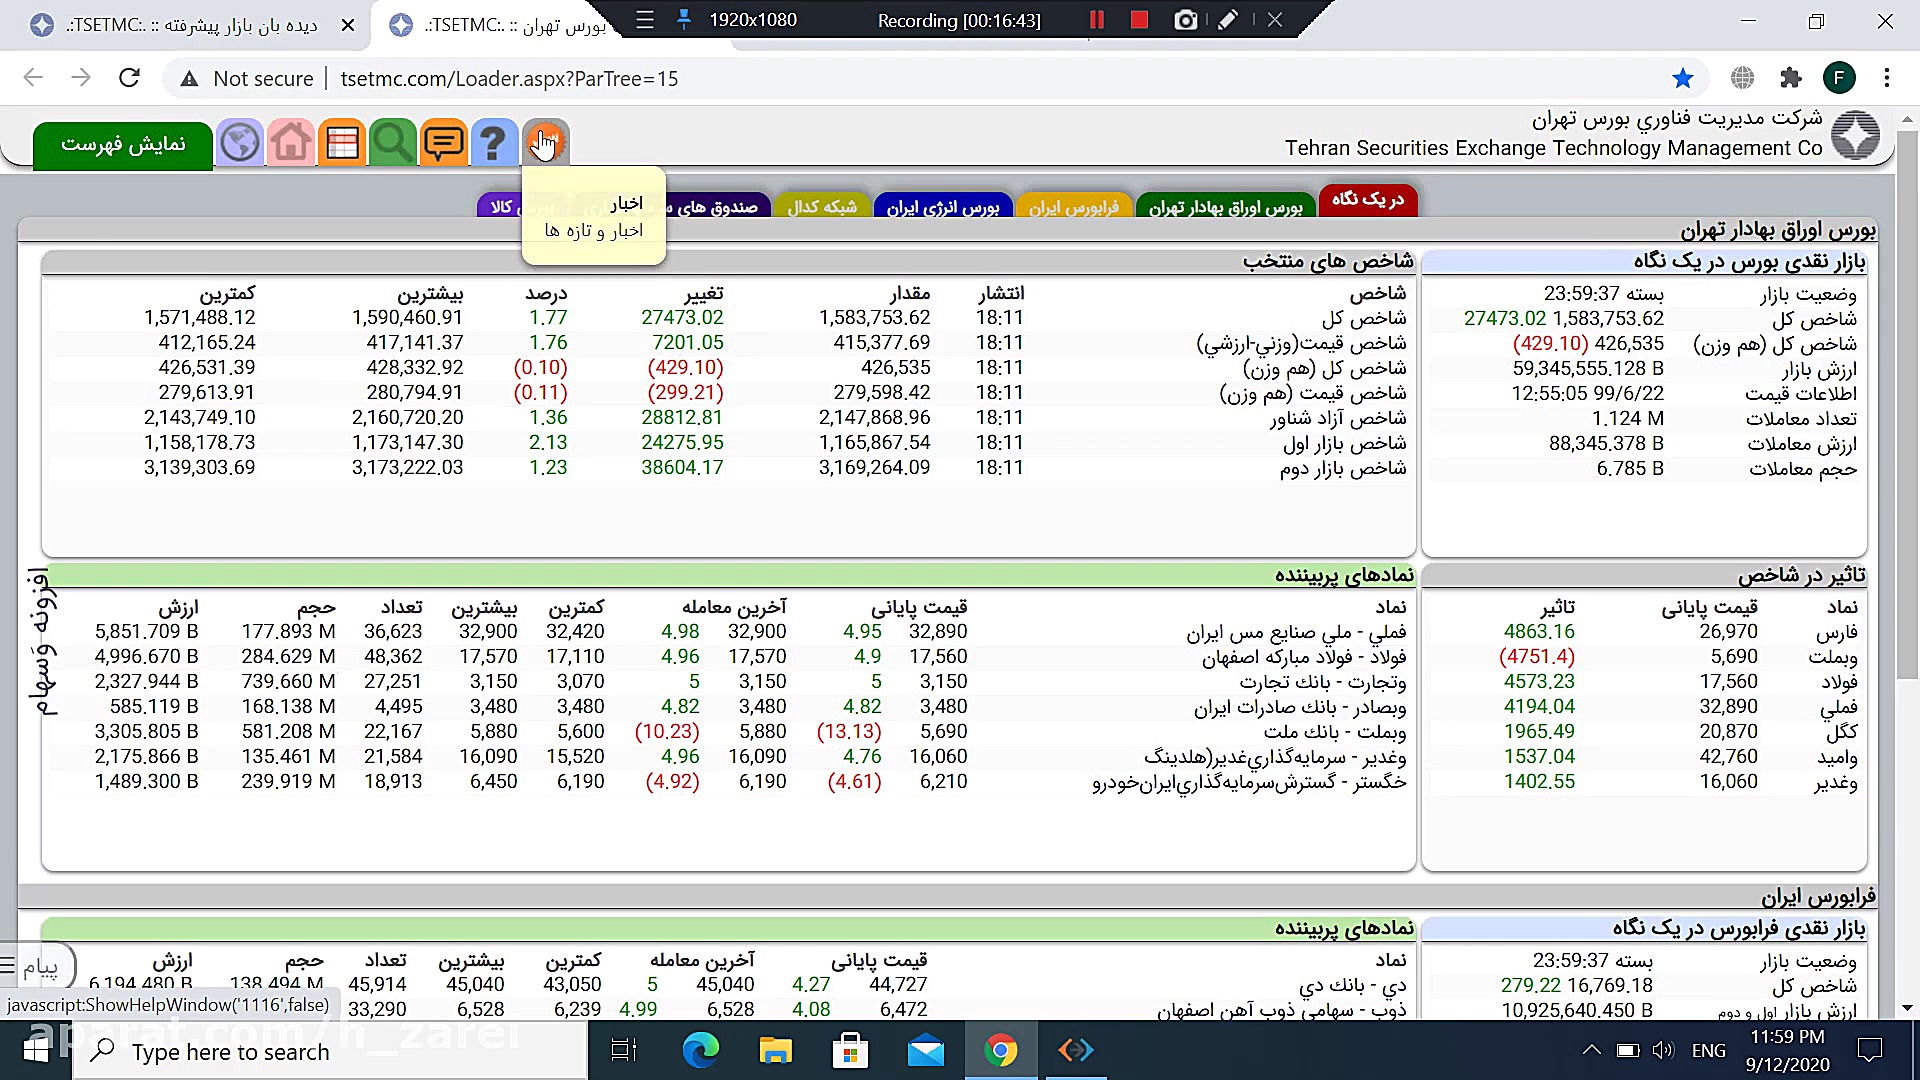
Task: Click the recorder screenshot camera icon
Action: click(1185, 20)
